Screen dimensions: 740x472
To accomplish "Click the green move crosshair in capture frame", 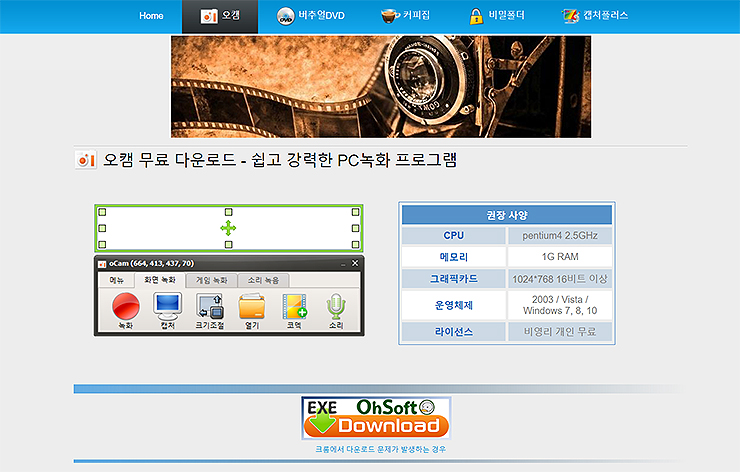I will [x=228, y=228].
